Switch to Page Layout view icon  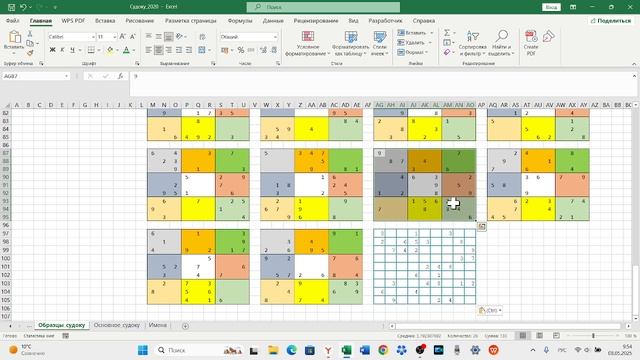click(x=540, y=336)
